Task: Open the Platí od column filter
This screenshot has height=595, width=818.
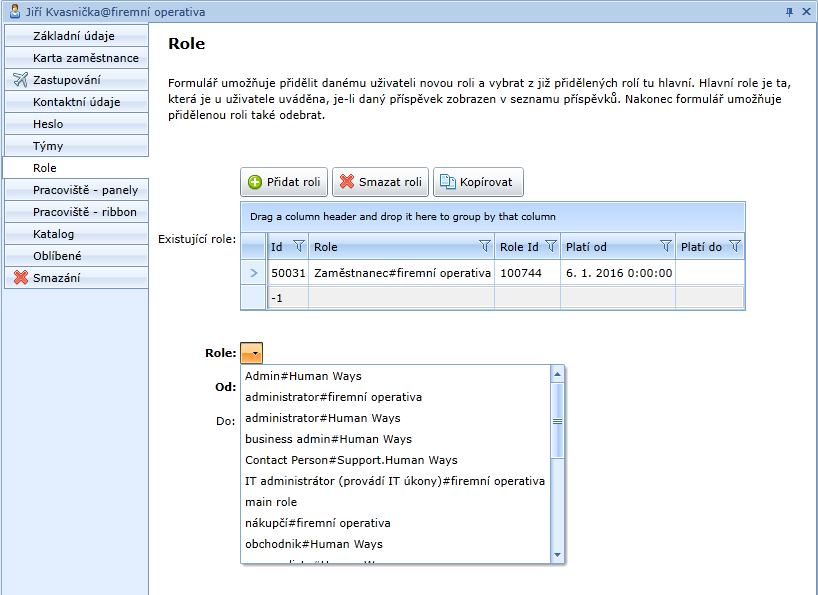Action: [x=665, y=246]
